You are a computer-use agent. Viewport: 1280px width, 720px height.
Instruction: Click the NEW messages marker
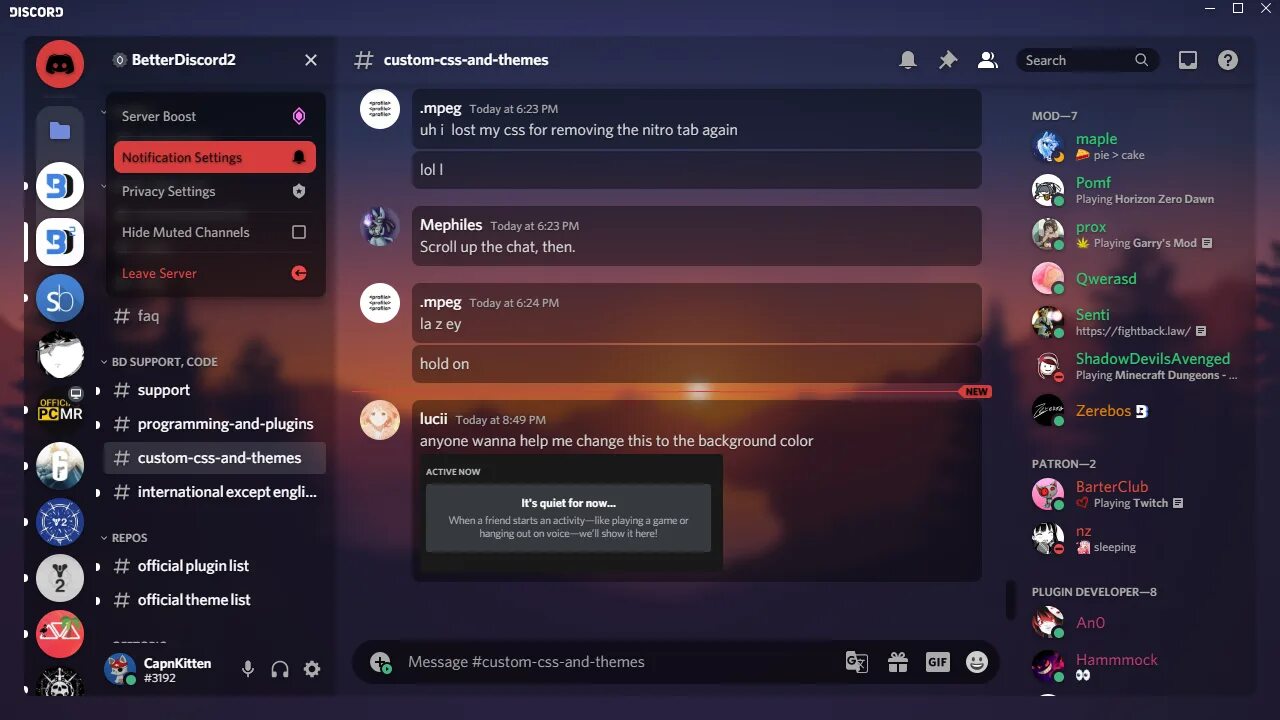click(976, 392)
